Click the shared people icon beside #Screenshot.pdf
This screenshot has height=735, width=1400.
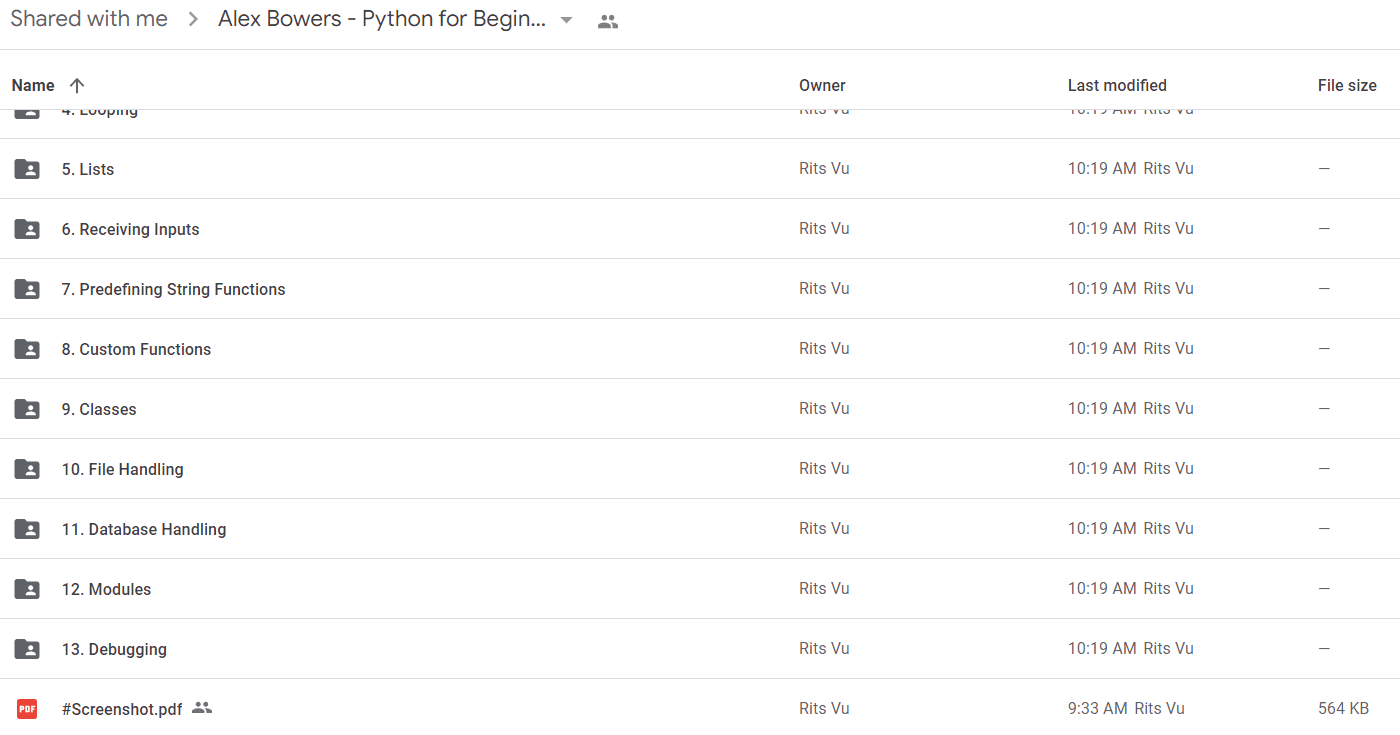point(202,708)
